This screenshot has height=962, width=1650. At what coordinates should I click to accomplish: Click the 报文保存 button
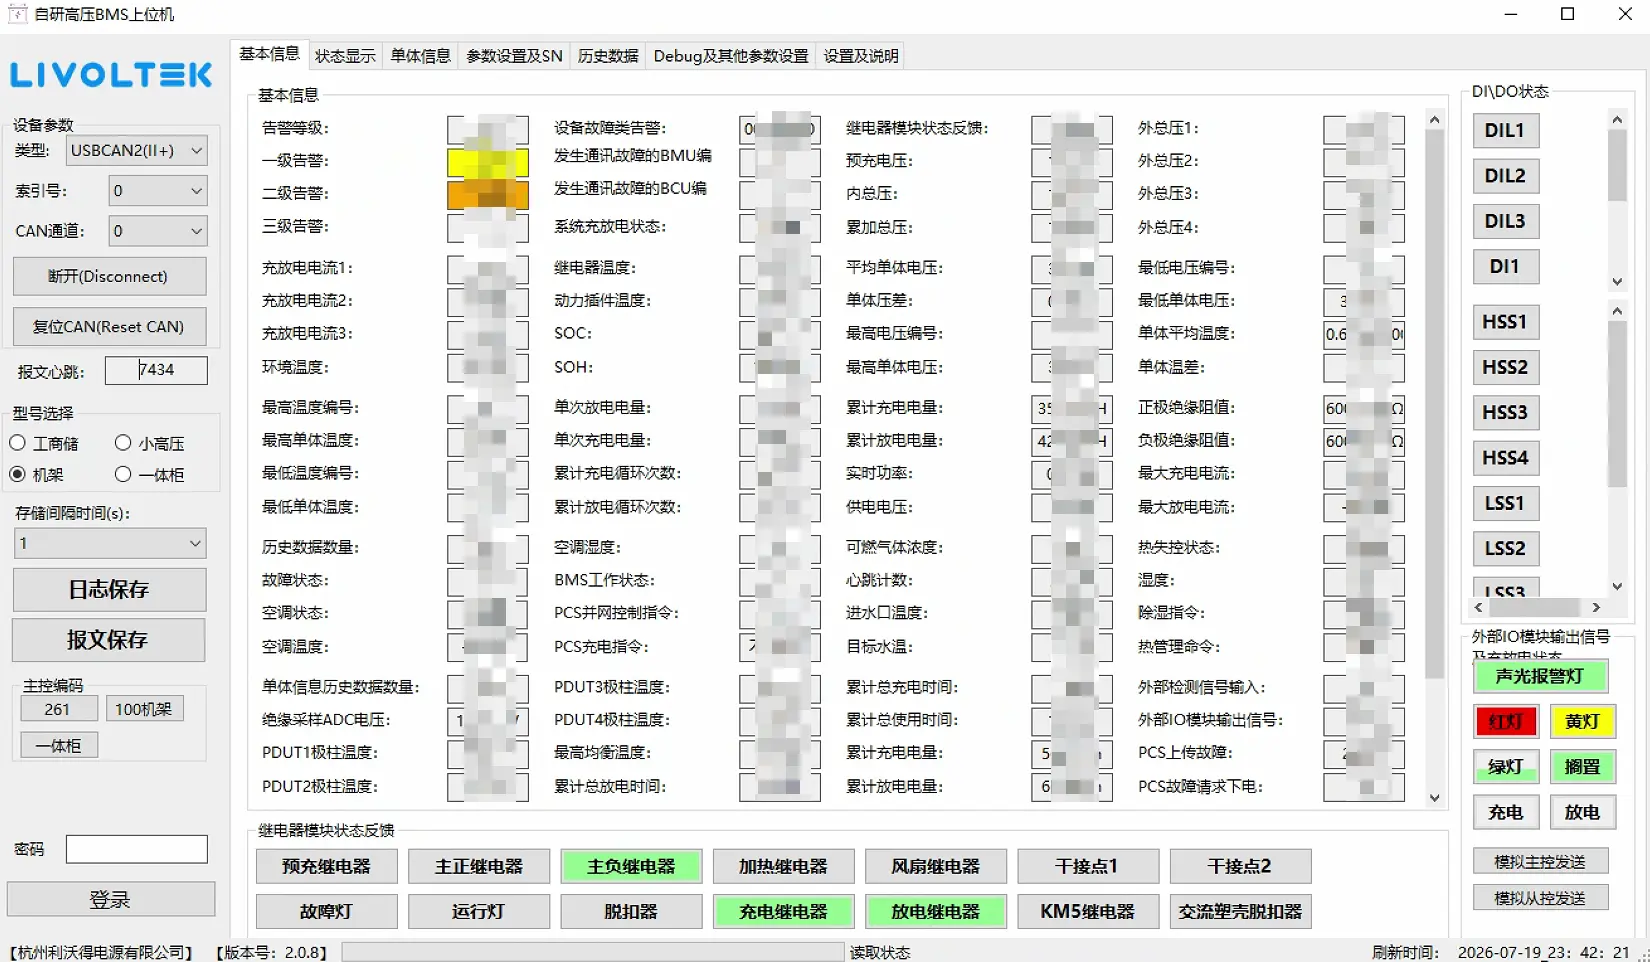[x=109, y=640]
